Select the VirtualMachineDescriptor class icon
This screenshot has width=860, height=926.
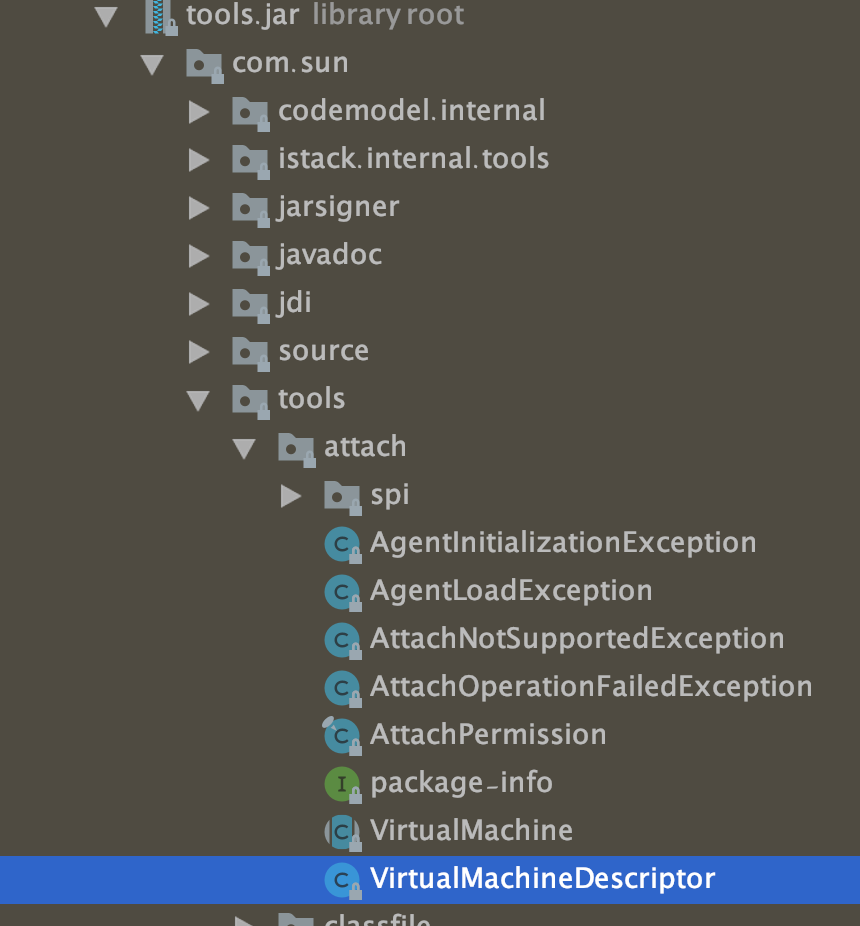pyautogui.click(x=343, y=879)
